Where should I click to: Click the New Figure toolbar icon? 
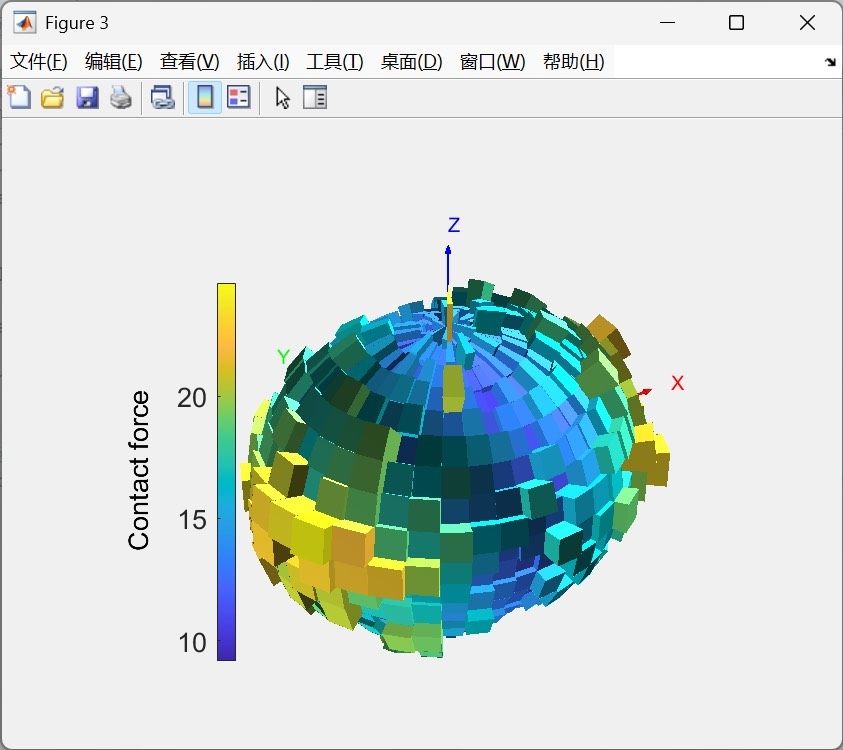coord(19,98)
